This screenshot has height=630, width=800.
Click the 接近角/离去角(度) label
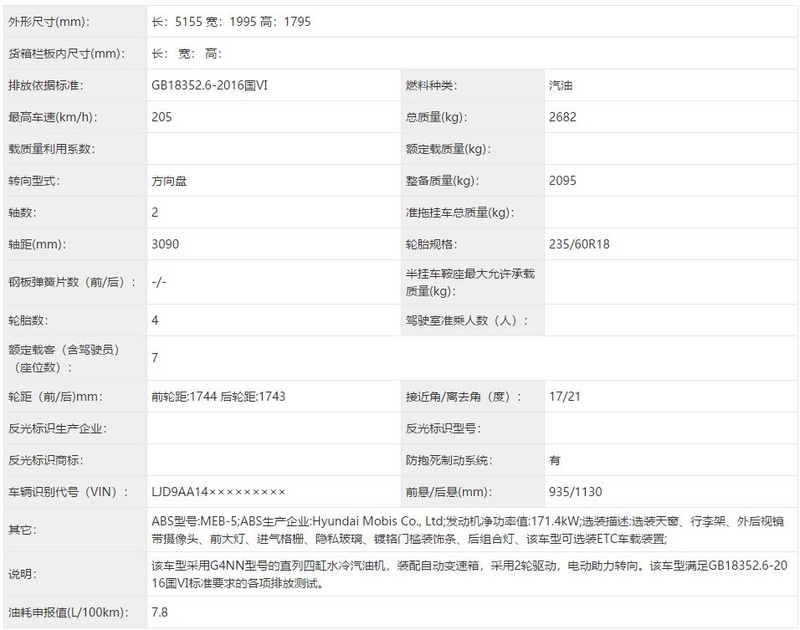tap(464, 397)
